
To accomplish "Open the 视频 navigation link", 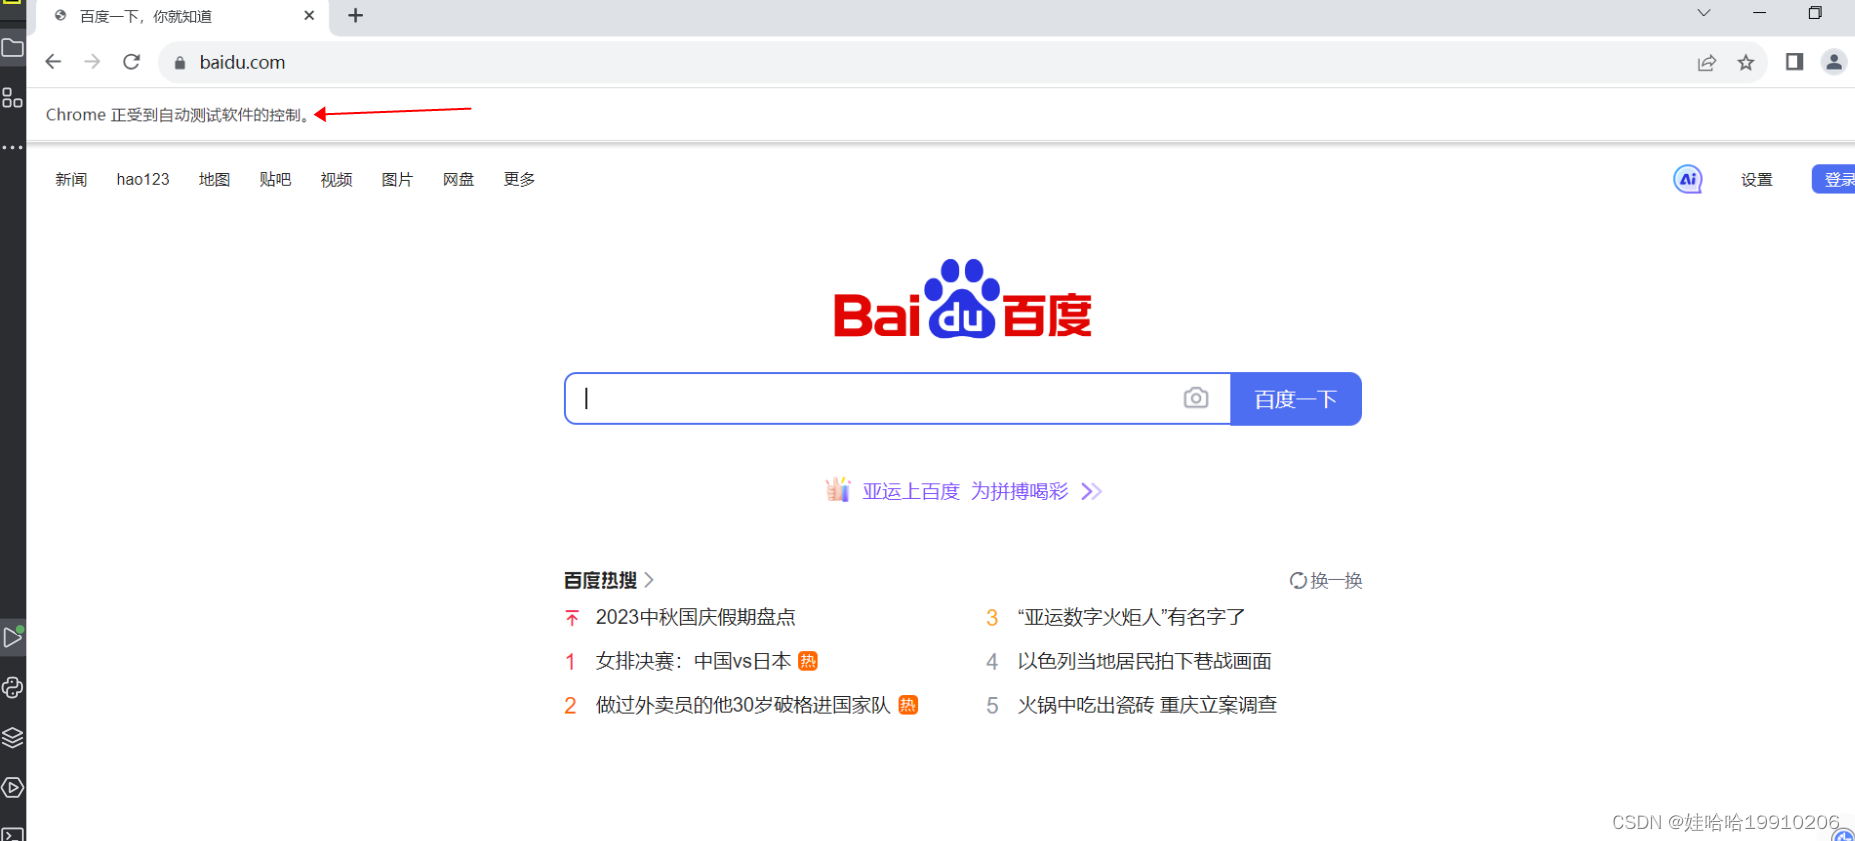I will point(336,179).
